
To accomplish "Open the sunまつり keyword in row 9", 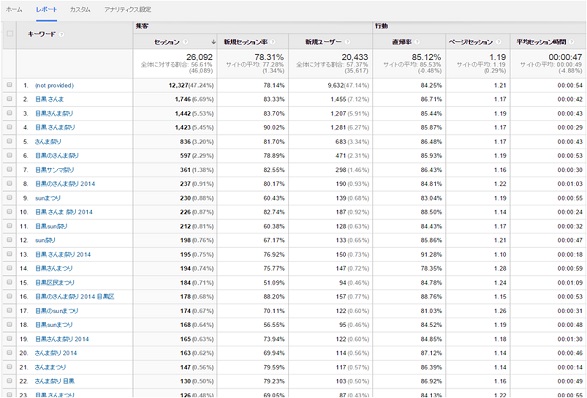I will pyautogui.click(x=48, y=198).
